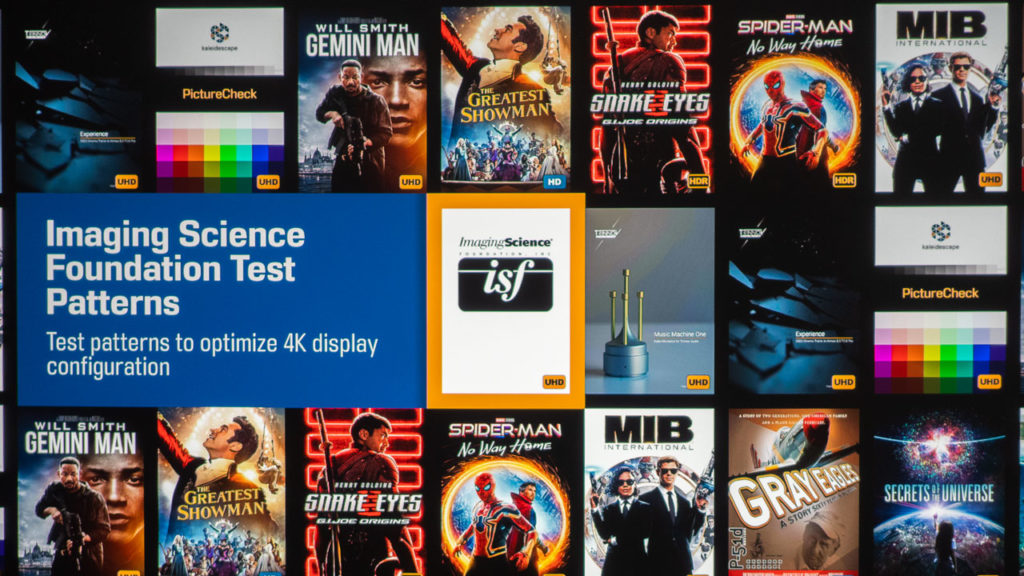Click the HDR badge on top Spider-Man poster
This screenshot has width=1024, height=576.
click(x=844, y=180)
